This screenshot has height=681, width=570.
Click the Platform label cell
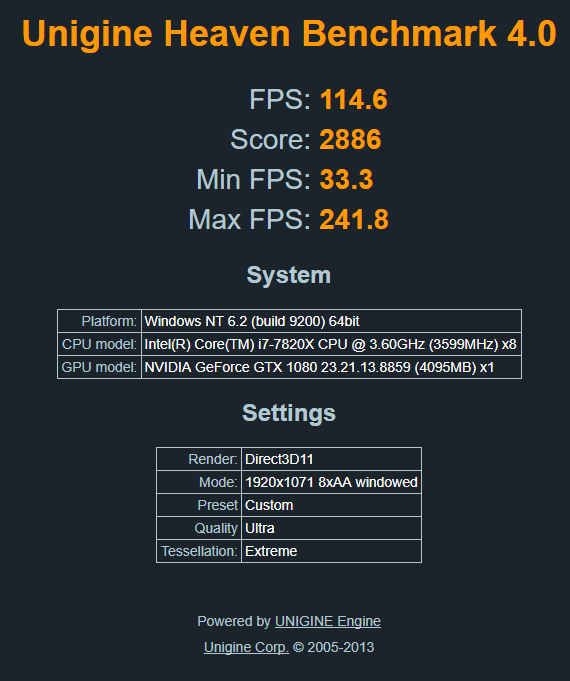(x=99, y=321)
